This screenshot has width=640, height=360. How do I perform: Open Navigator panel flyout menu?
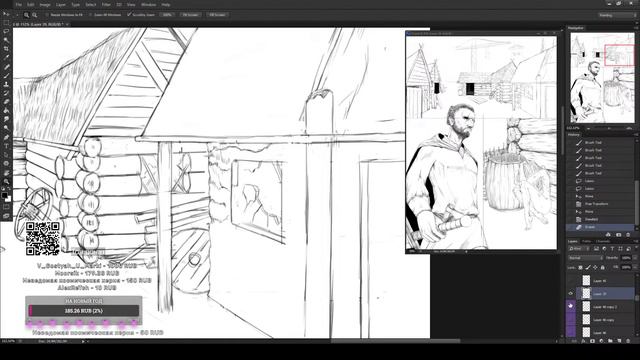[x=636, y=28]
